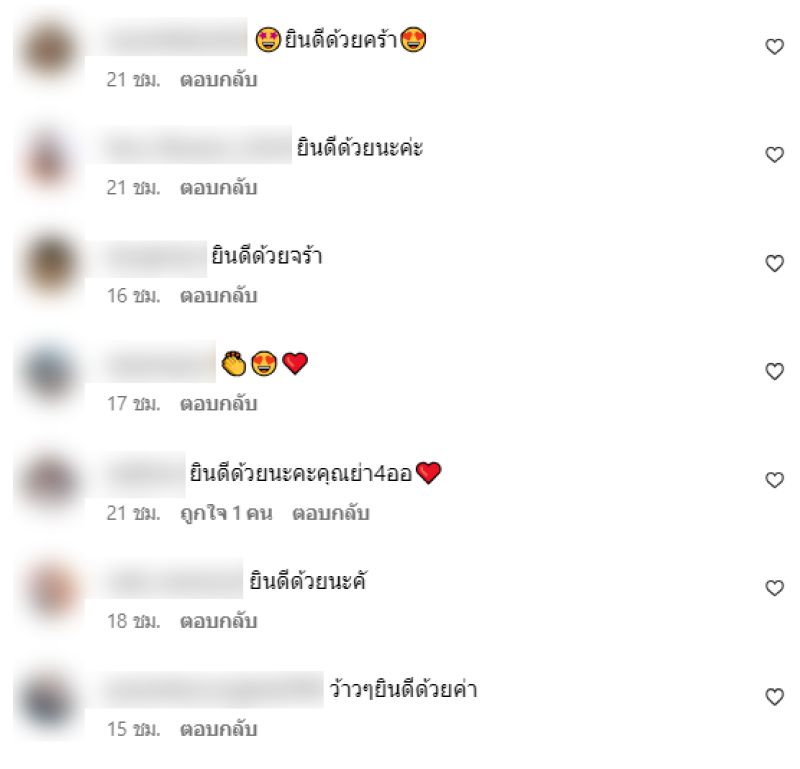The image size is (800, 769).
Task: View who liked via "ถูกใจ 1 คน"
Action: pyautogui.click(x=227, y=513)
